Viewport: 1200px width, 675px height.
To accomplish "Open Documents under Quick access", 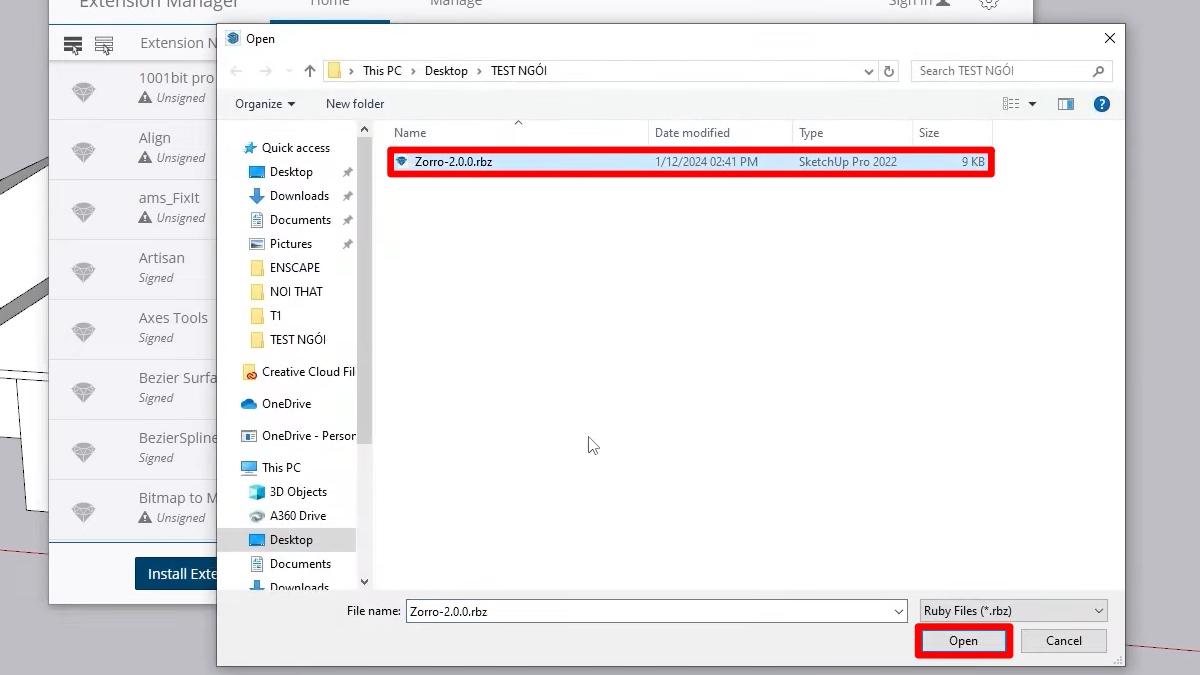I will (300, 220).
